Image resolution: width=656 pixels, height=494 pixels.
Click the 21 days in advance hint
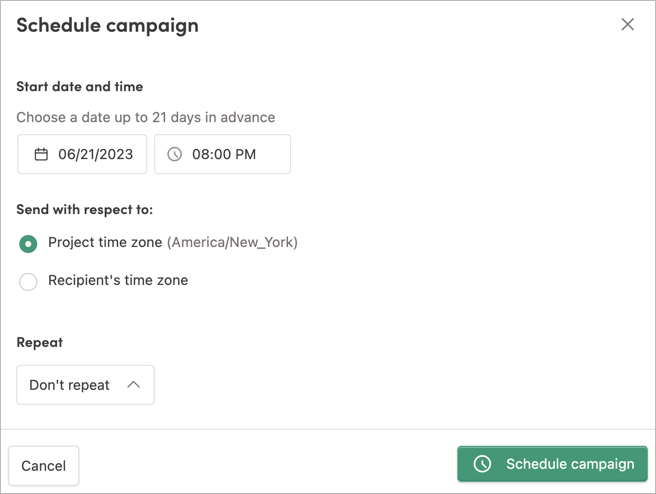(146, 118)
